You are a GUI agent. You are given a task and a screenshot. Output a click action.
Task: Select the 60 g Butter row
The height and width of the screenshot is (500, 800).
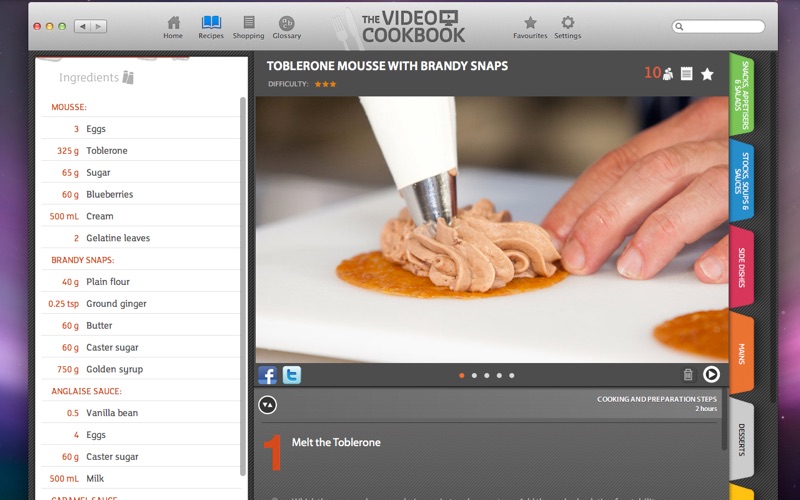[141, 326]
